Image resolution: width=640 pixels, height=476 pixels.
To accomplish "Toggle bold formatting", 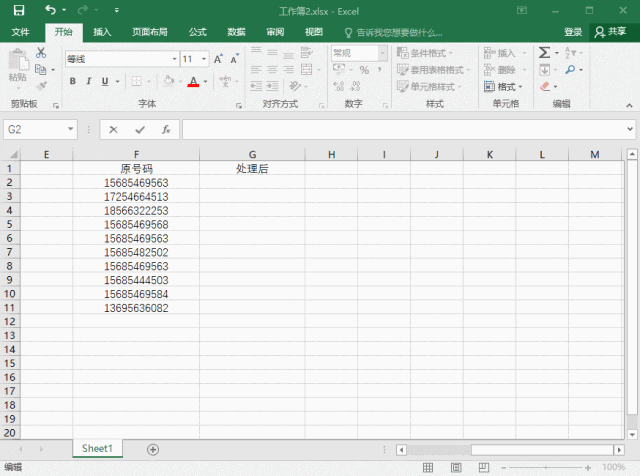I will point(72,81).
